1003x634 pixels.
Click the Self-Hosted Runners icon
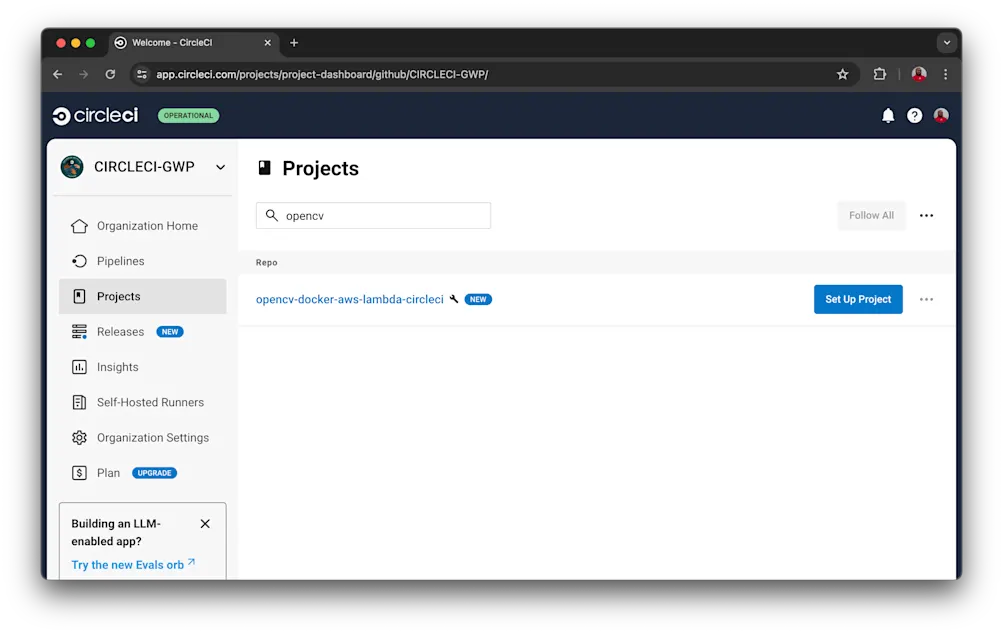[80, 402]
